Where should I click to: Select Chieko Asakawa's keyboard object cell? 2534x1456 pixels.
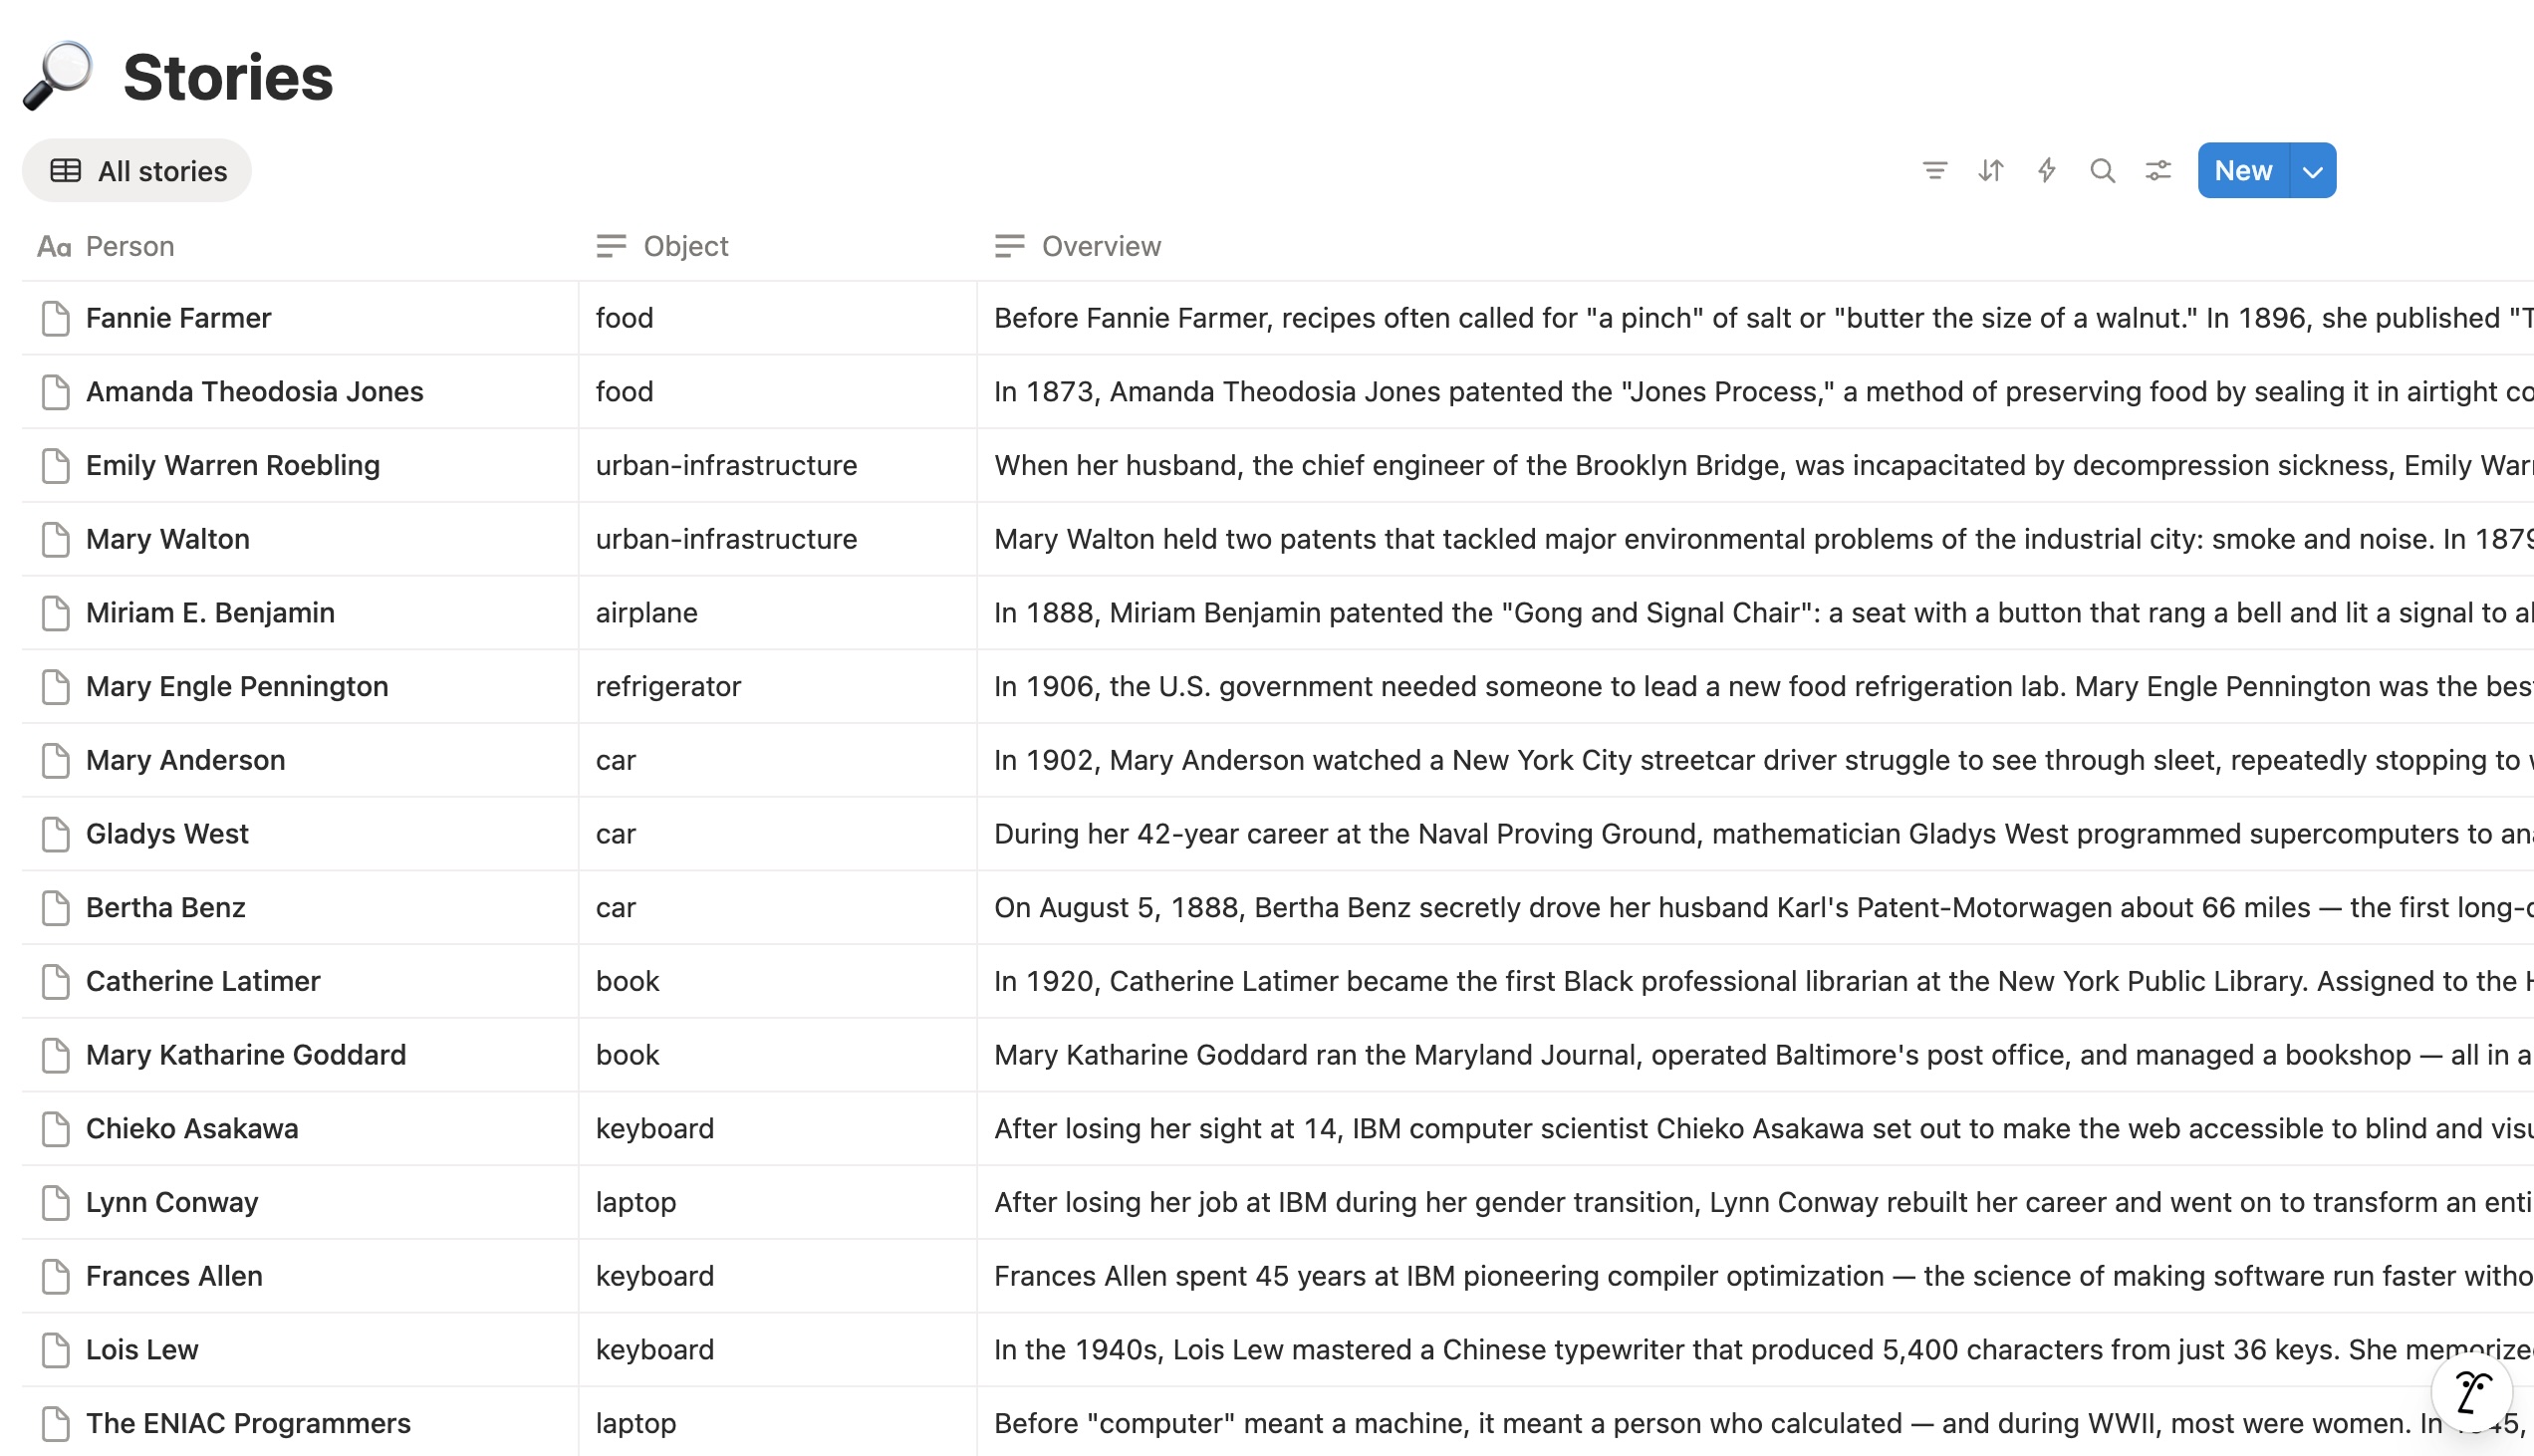click(x=778, y=1129)
